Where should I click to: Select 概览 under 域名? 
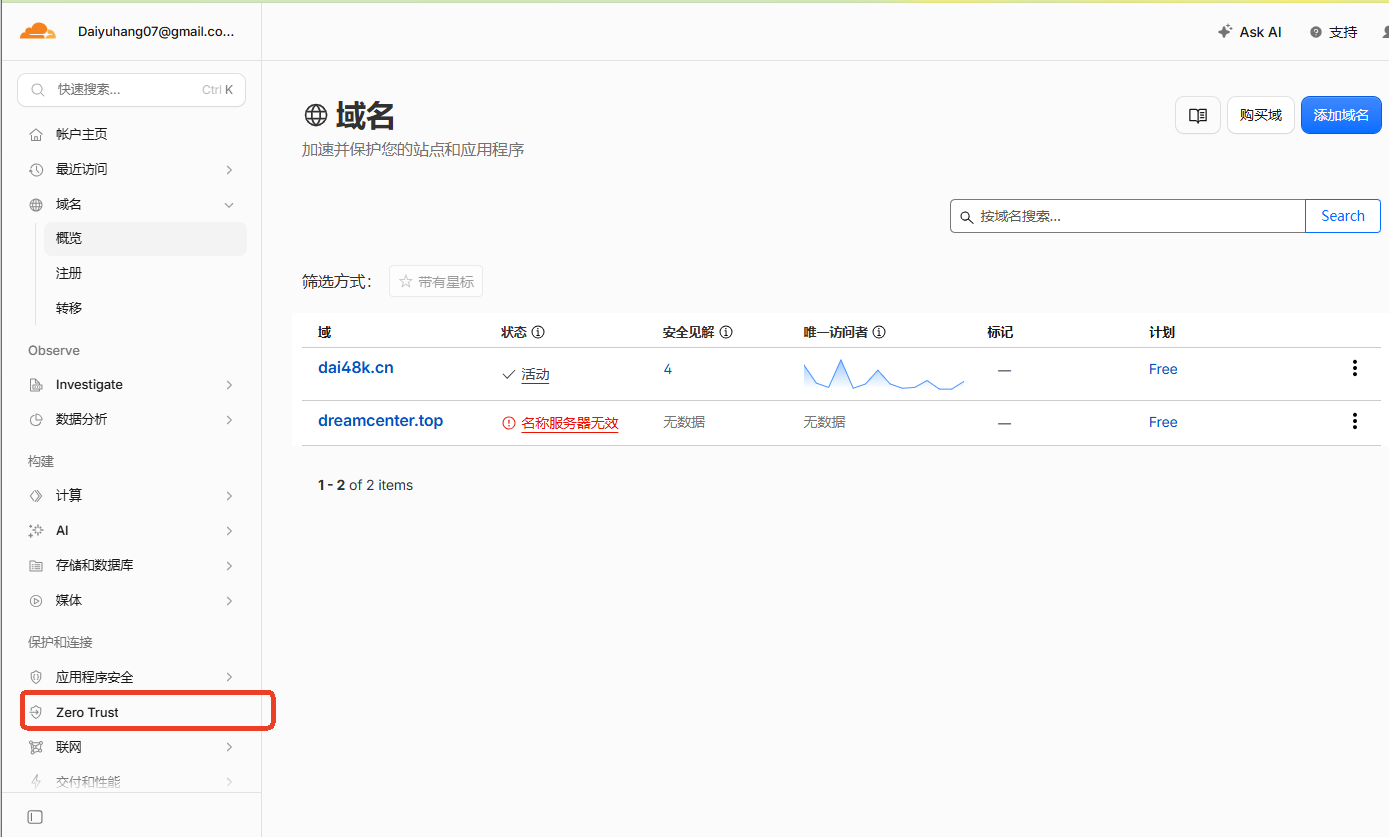(145, 238)
